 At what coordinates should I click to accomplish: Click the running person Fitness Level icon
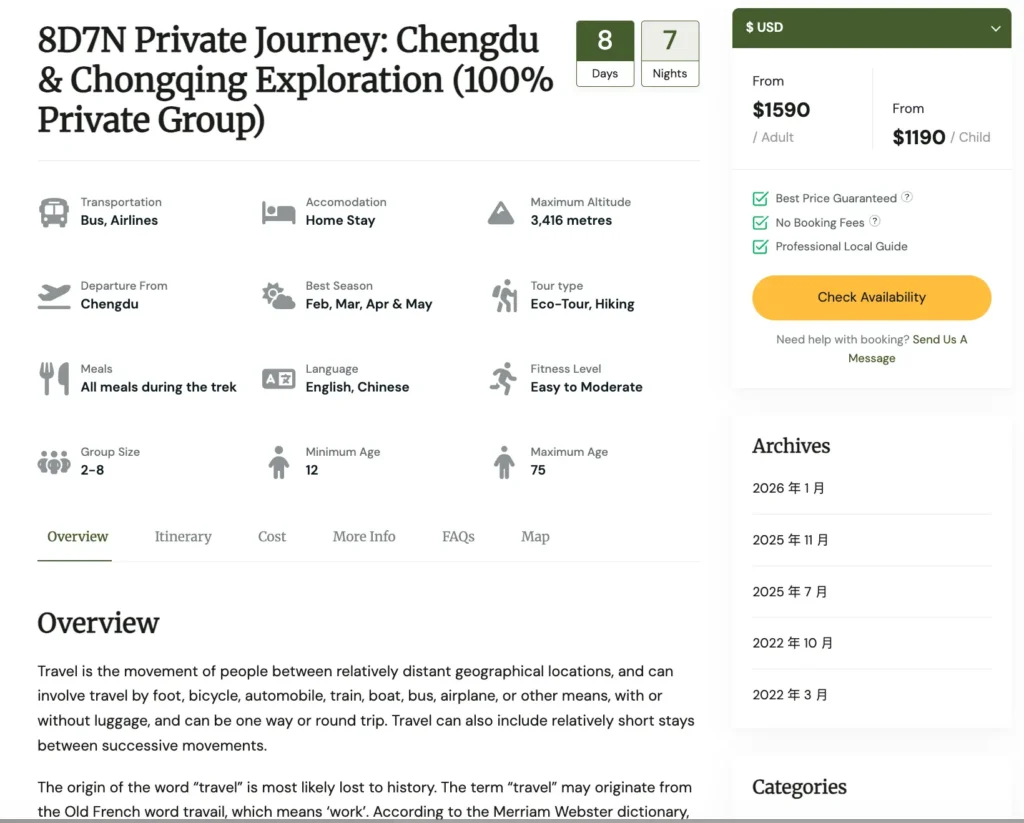503,378
